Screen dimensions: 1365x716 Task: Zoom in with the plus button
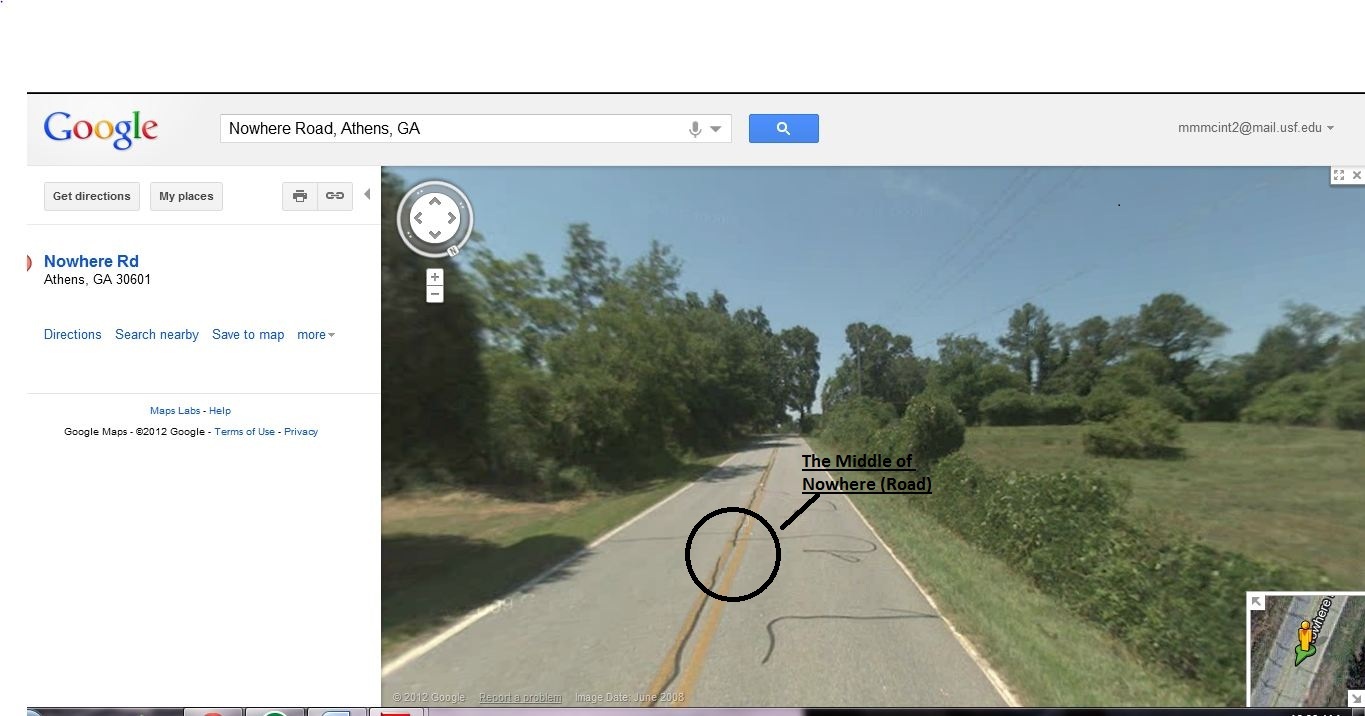[x=434, y=277]
